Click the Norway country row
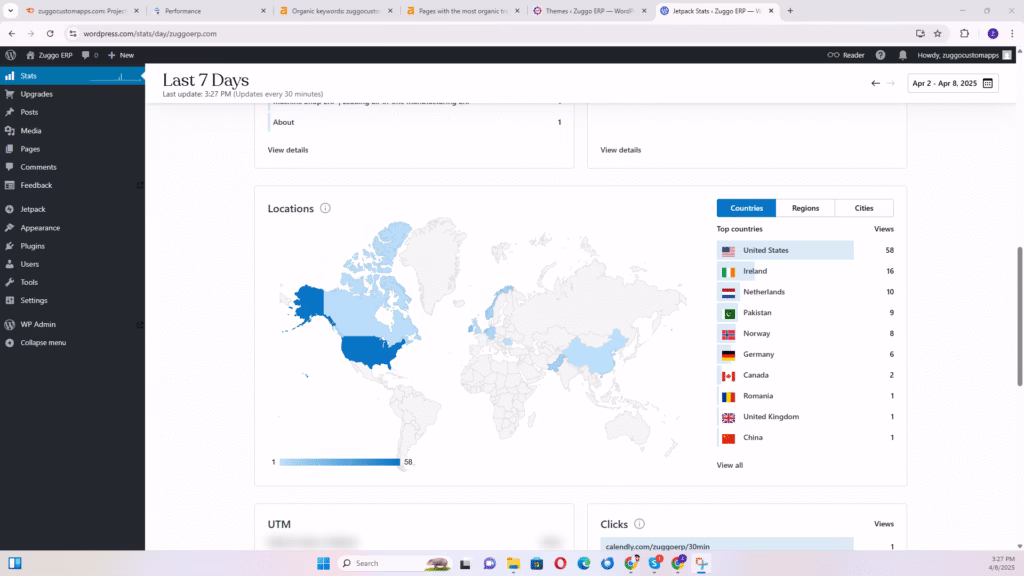The width and height of the screenshot is (1024, 576). (x=805, y=334)
